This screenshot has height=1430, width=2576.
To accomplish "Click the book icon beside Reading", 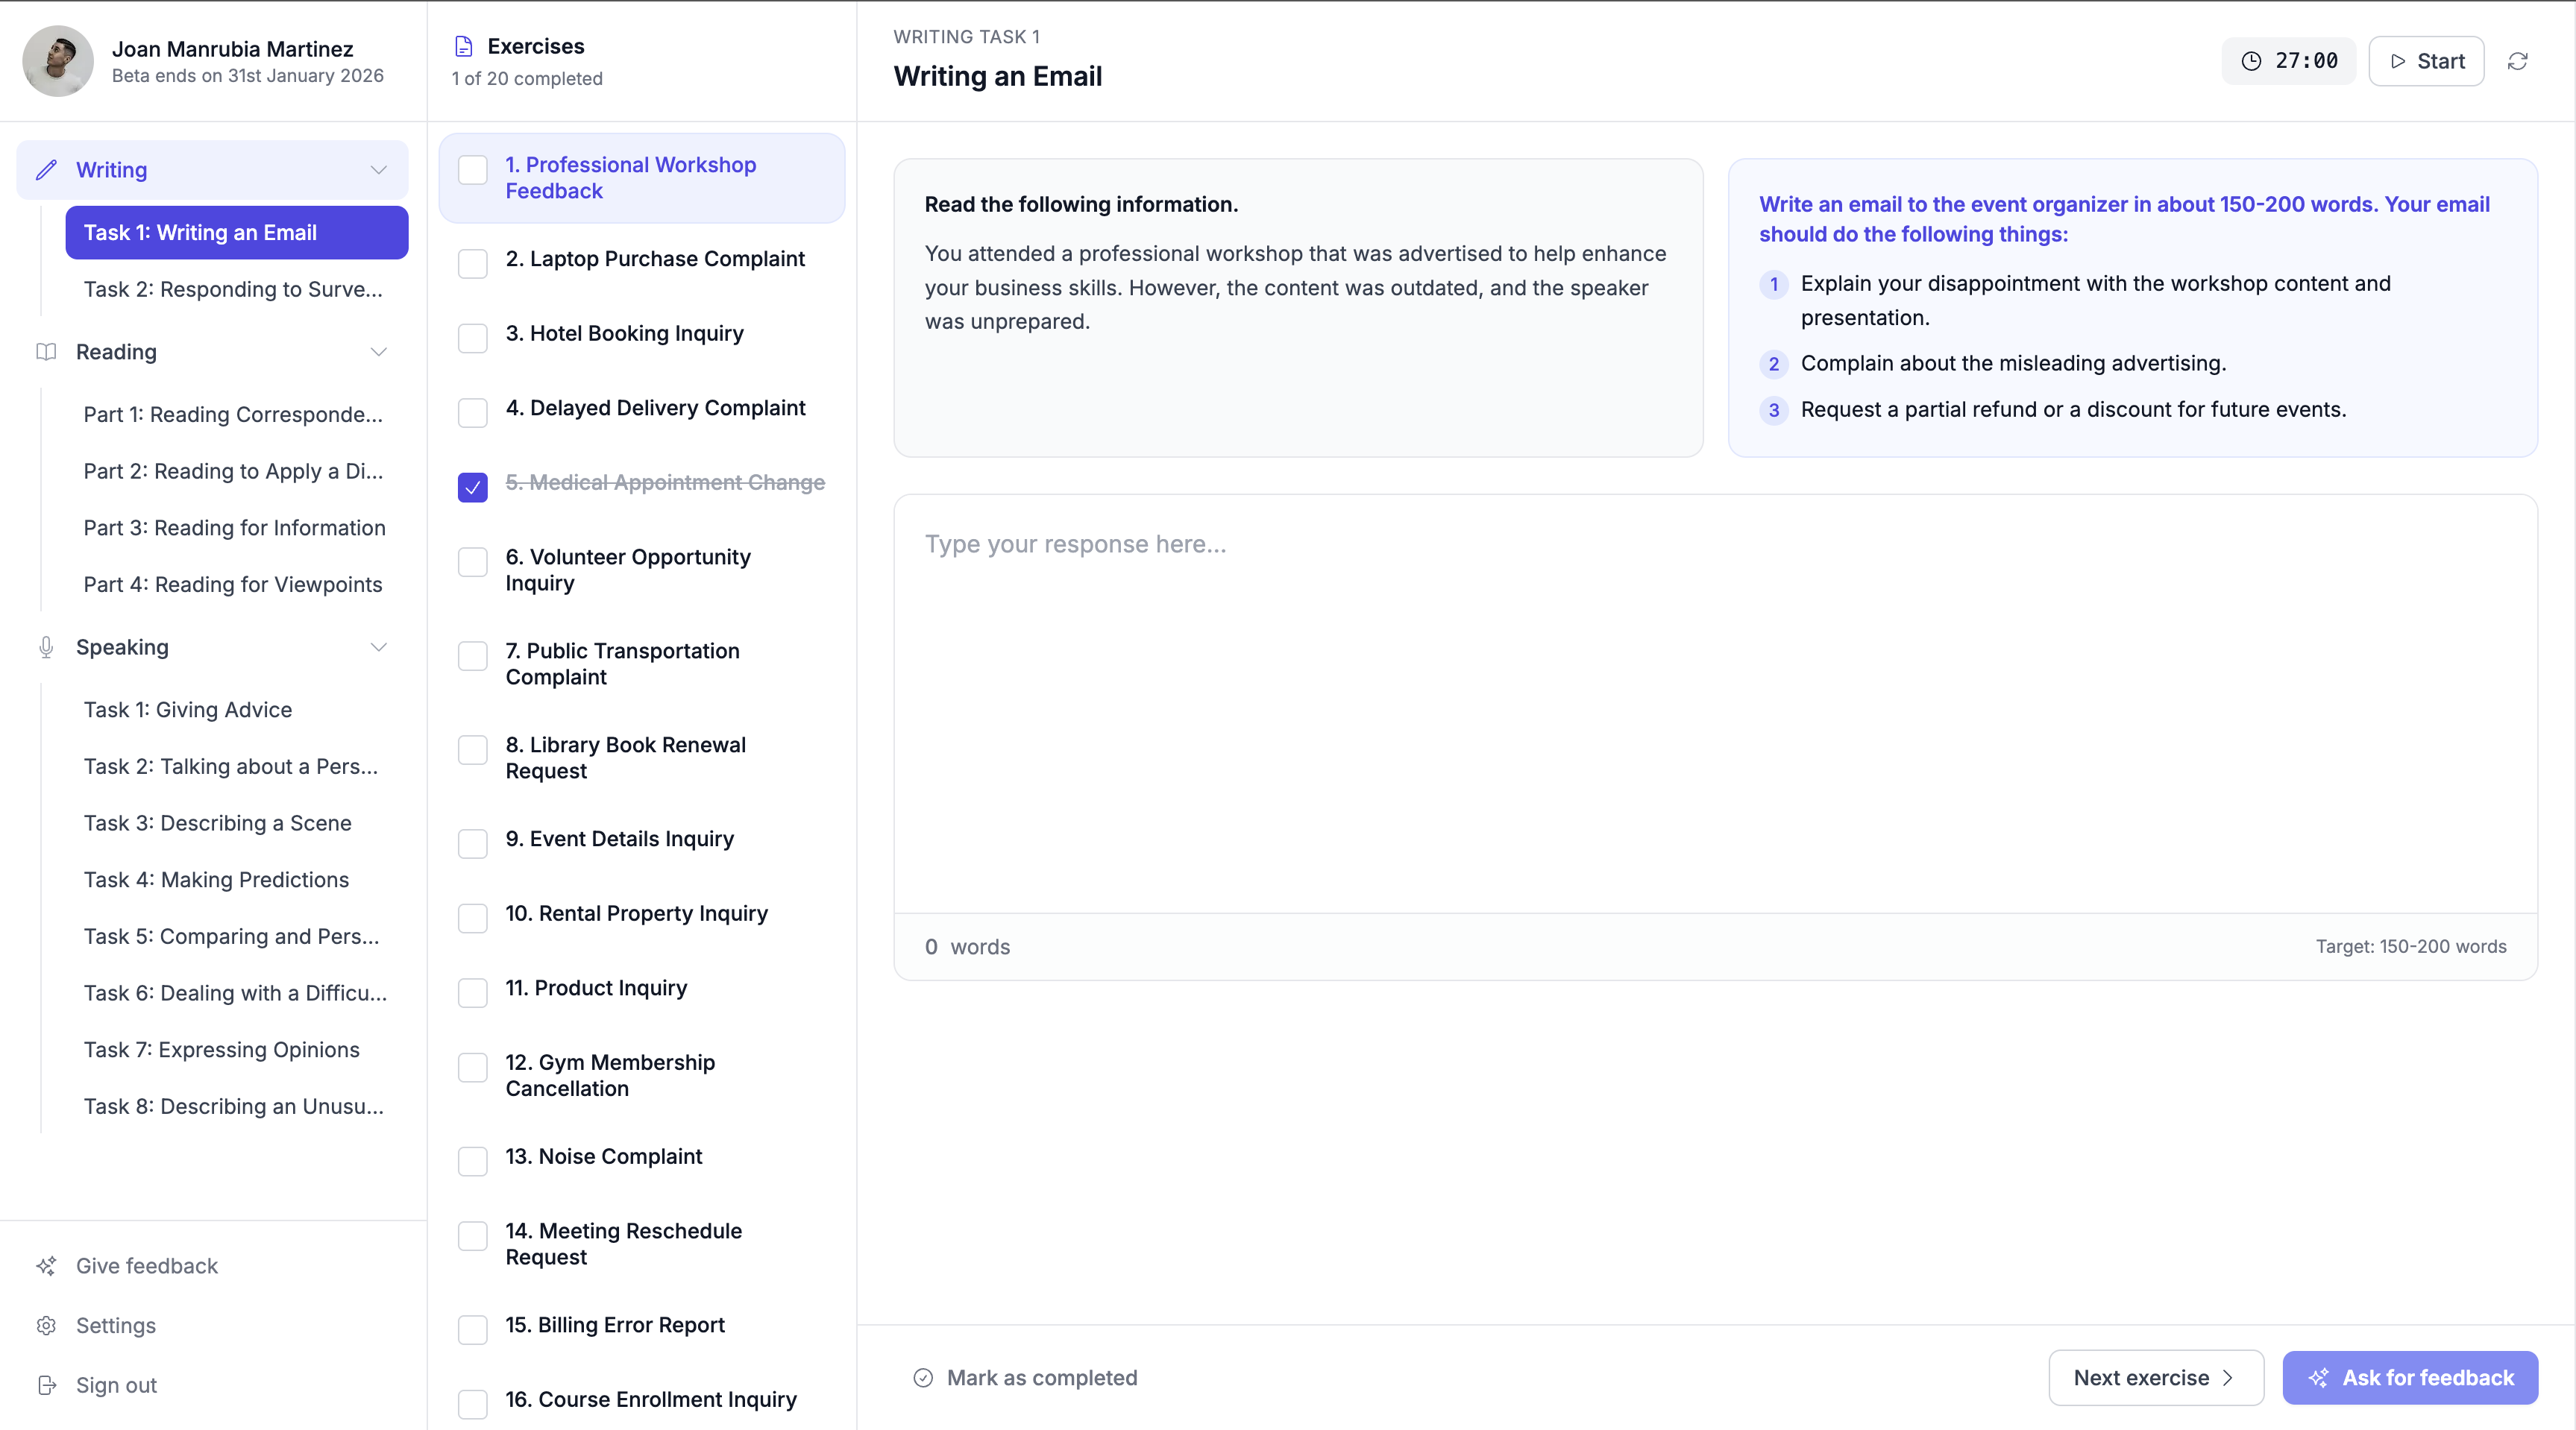I will click(x=46, y=352).
